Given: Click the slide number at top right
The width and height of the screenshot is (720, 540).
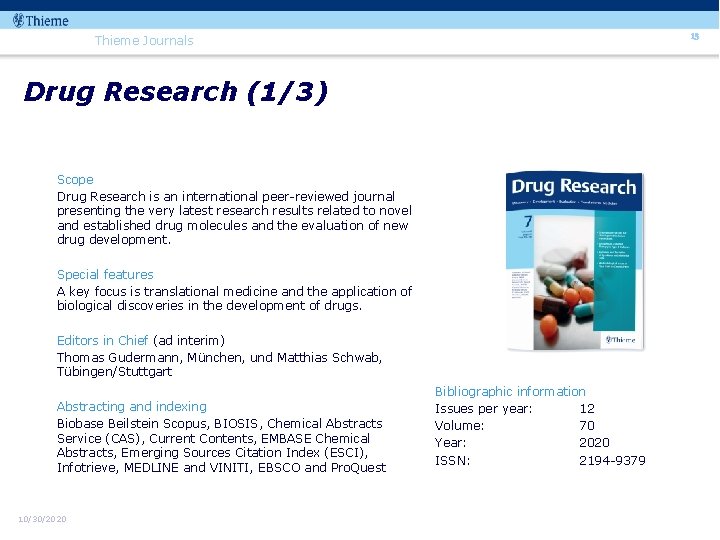Looking at the screenshot, I should (x=695, y=36).
